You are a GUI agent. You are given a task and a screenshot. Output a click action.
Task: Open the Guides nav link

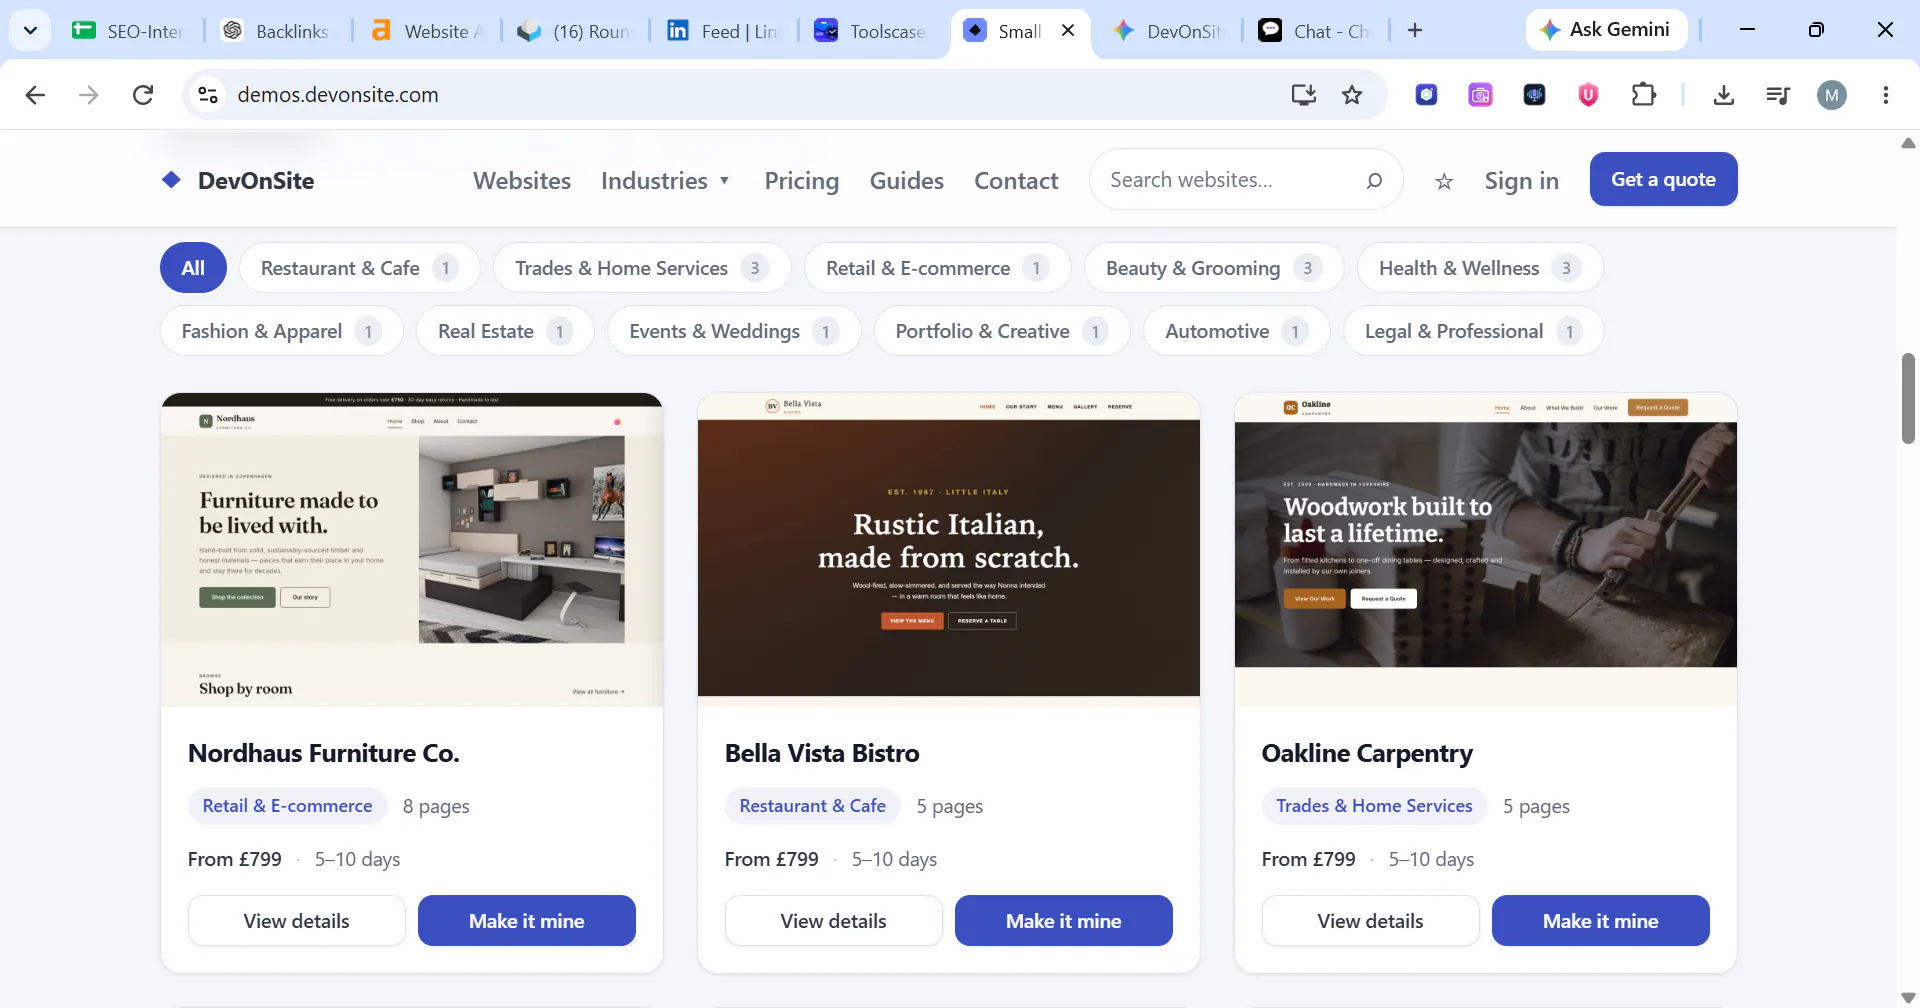point(907,181)
